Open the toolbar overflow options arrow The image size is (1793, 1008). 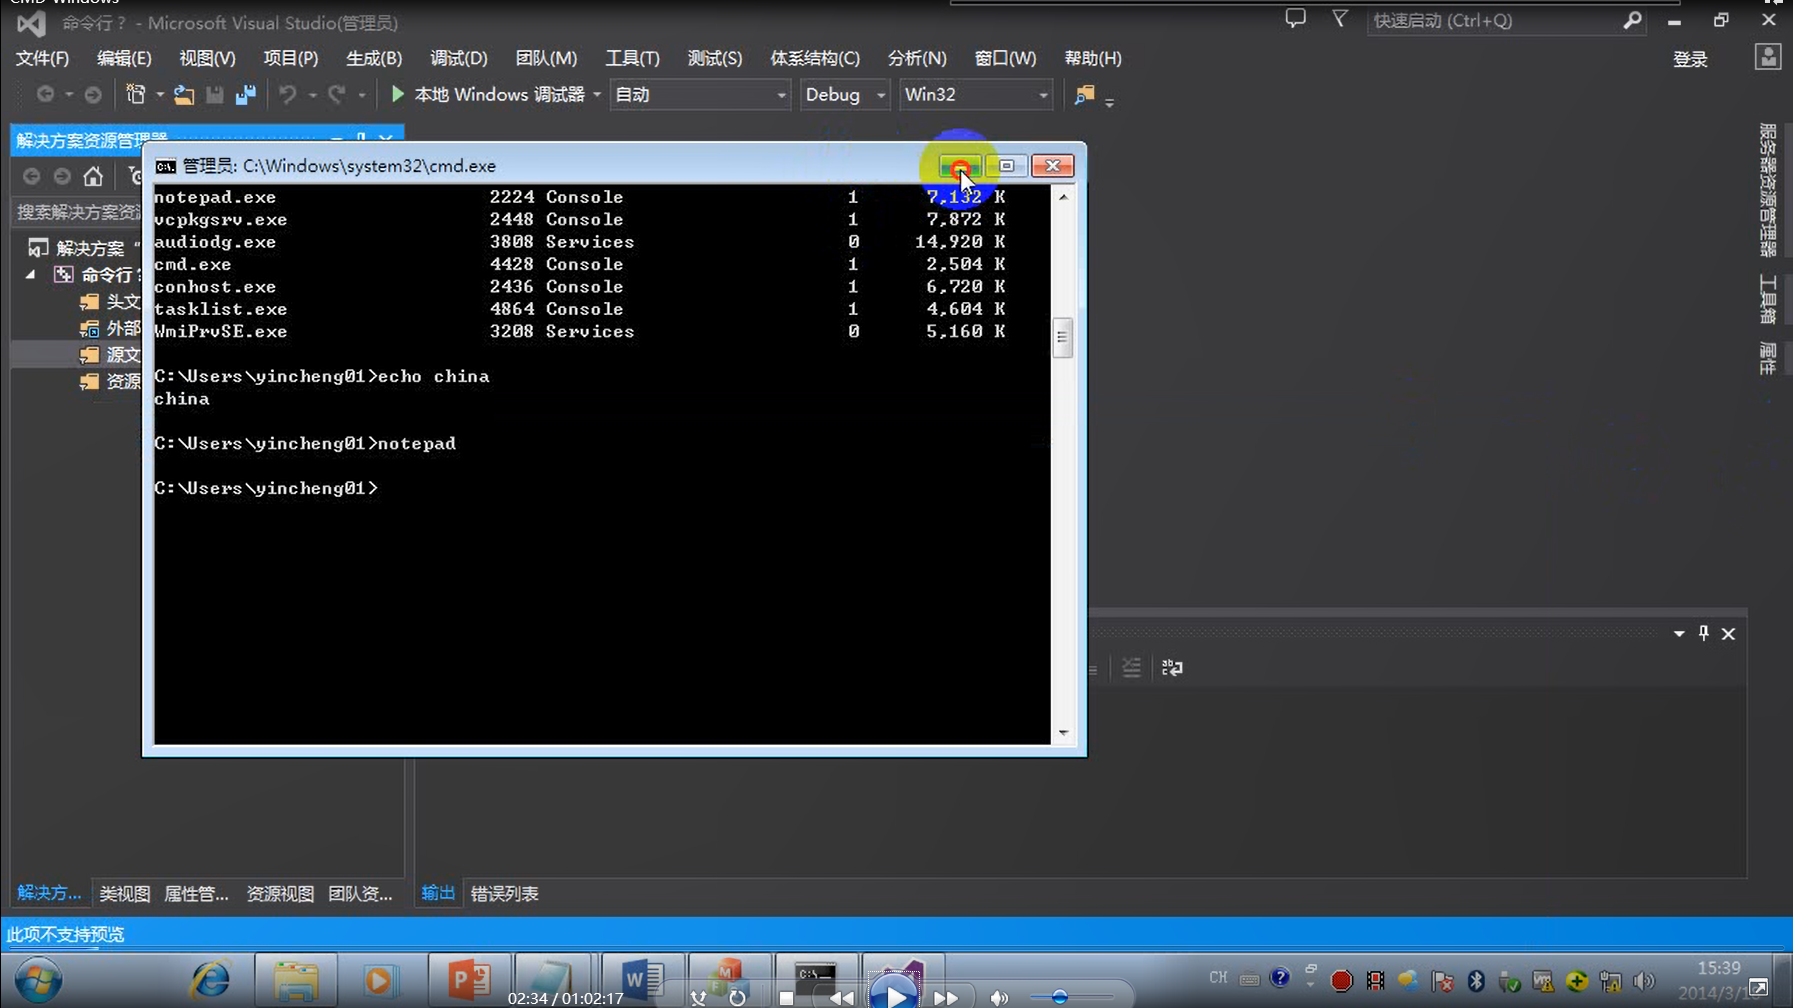tap(1110, 101)
